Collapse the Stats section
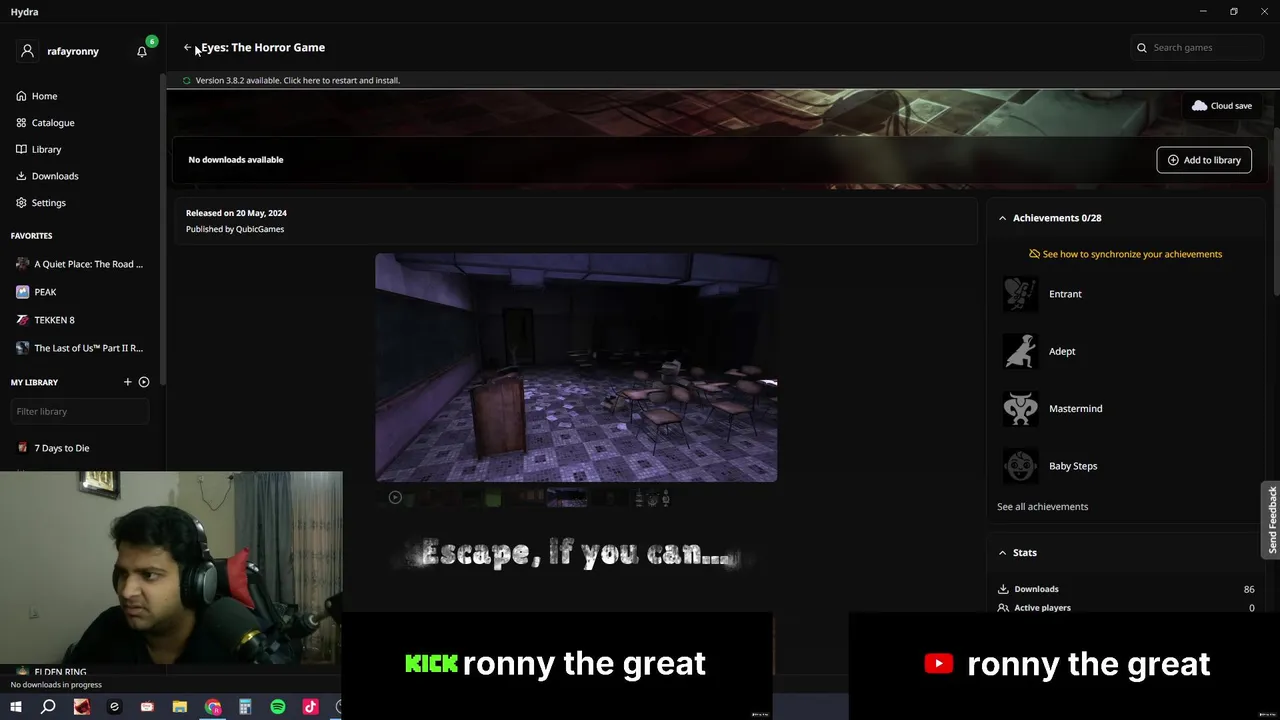Image resolution: width=1280 pixels, height=720 pixels. pos(1002,553)
